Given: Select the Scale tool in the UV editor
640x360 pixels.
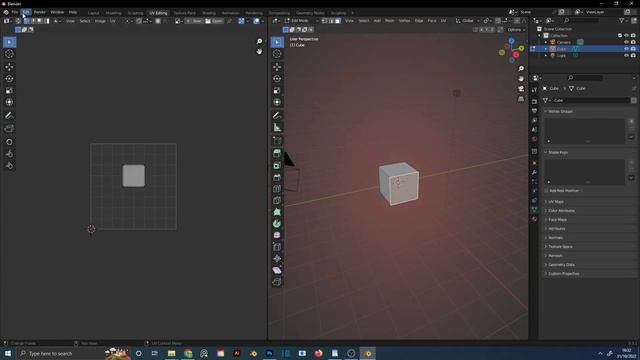Looking at the screenshot, I should click(x=9, y=90).
